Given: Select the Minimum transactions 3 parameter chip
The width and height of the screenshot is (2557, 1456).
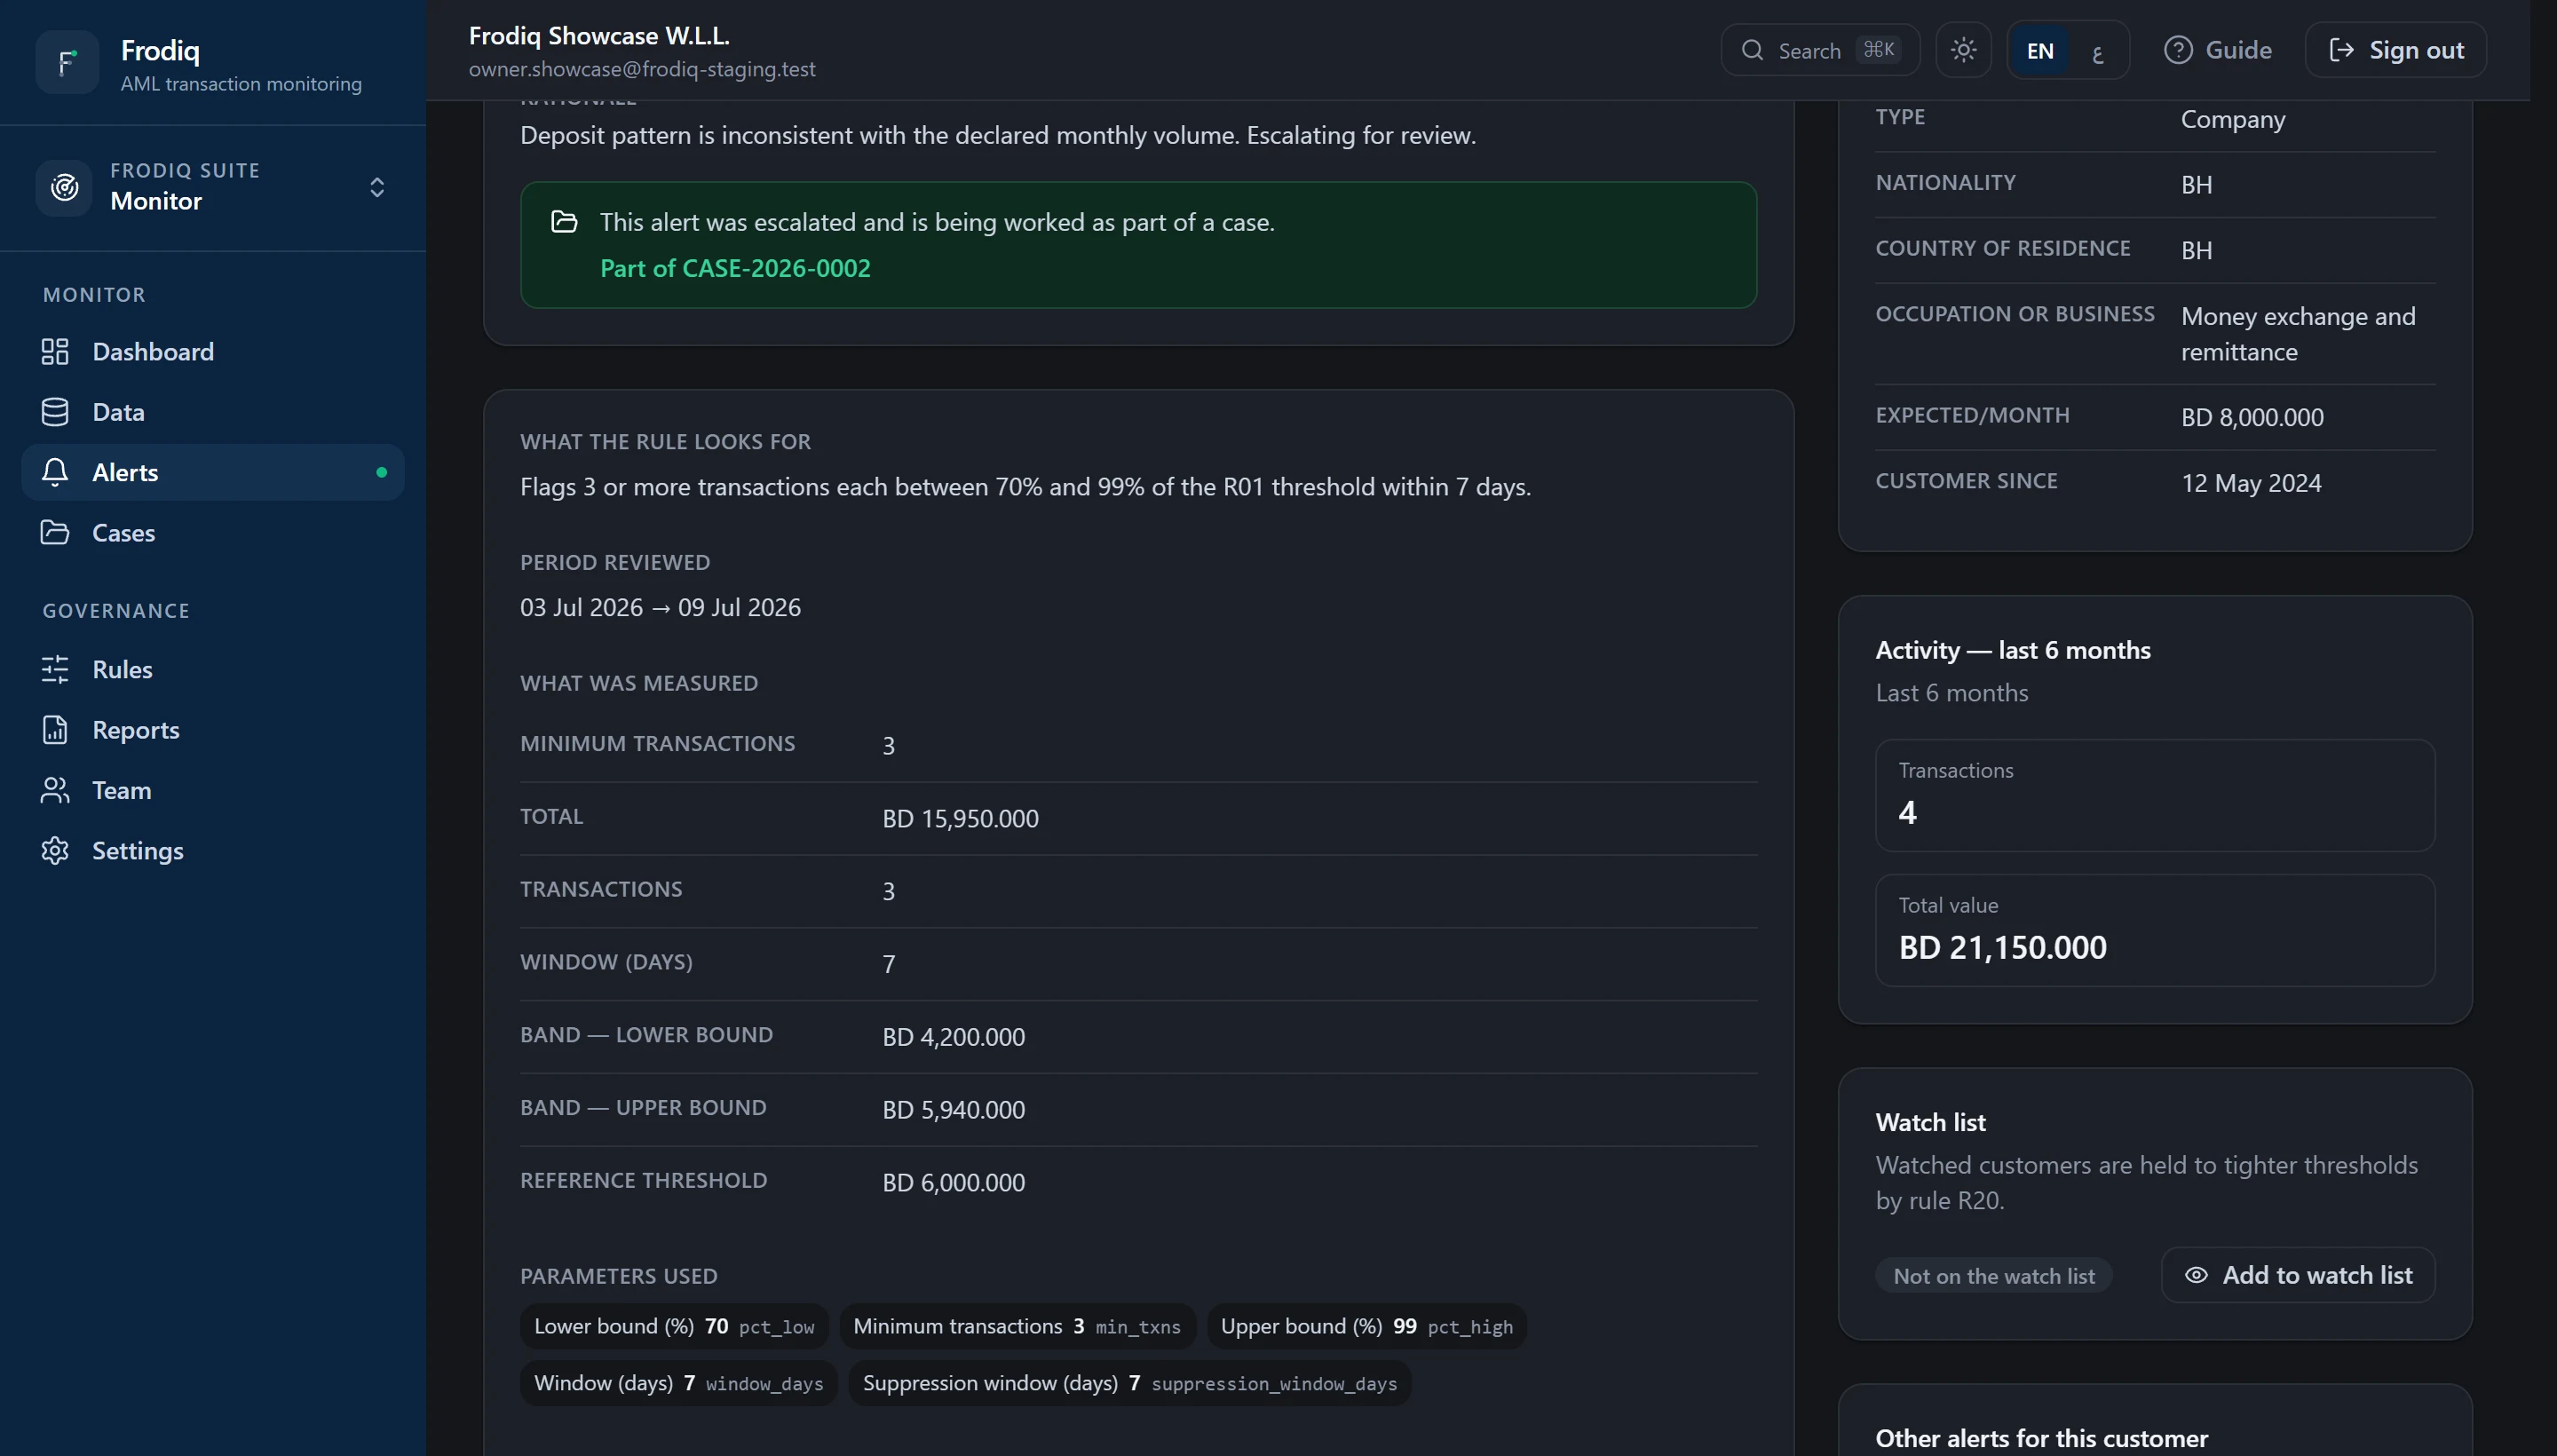Looking at the screenshot, I should [x=1017, y=1326].
